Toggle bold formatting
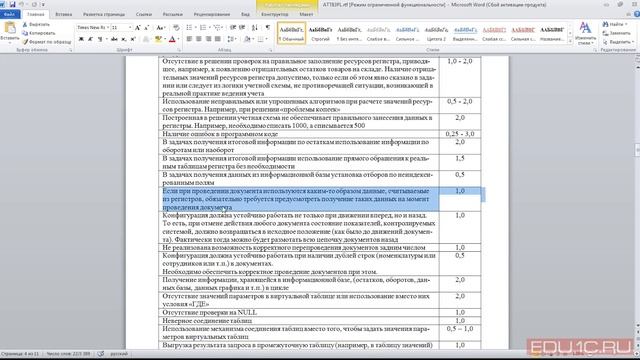 81,39
